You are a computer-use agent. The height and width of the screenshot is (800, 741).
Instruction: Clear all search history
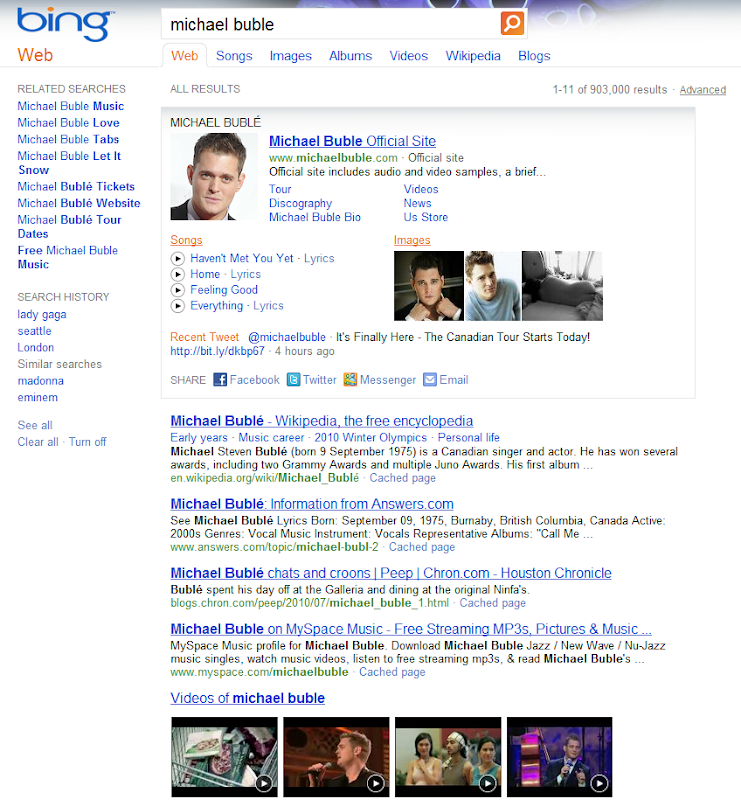[x=38, y=442]
